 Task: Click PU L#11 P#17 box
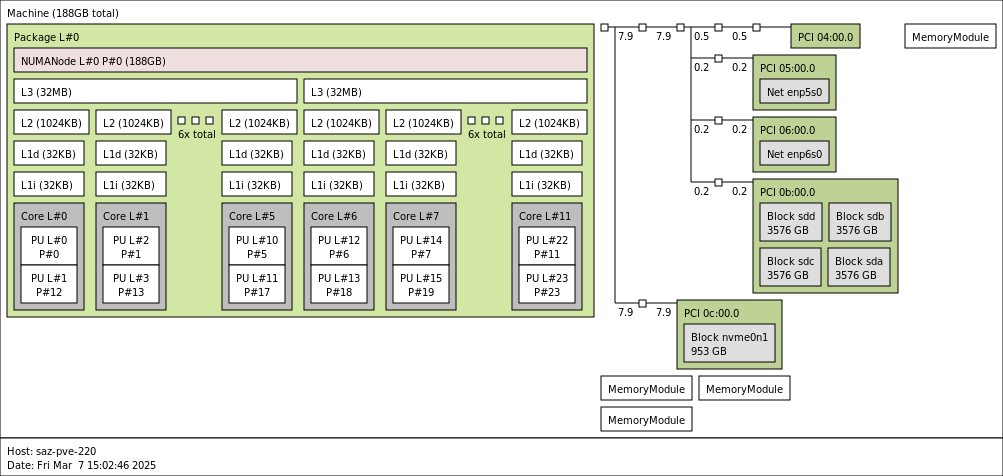257,285
